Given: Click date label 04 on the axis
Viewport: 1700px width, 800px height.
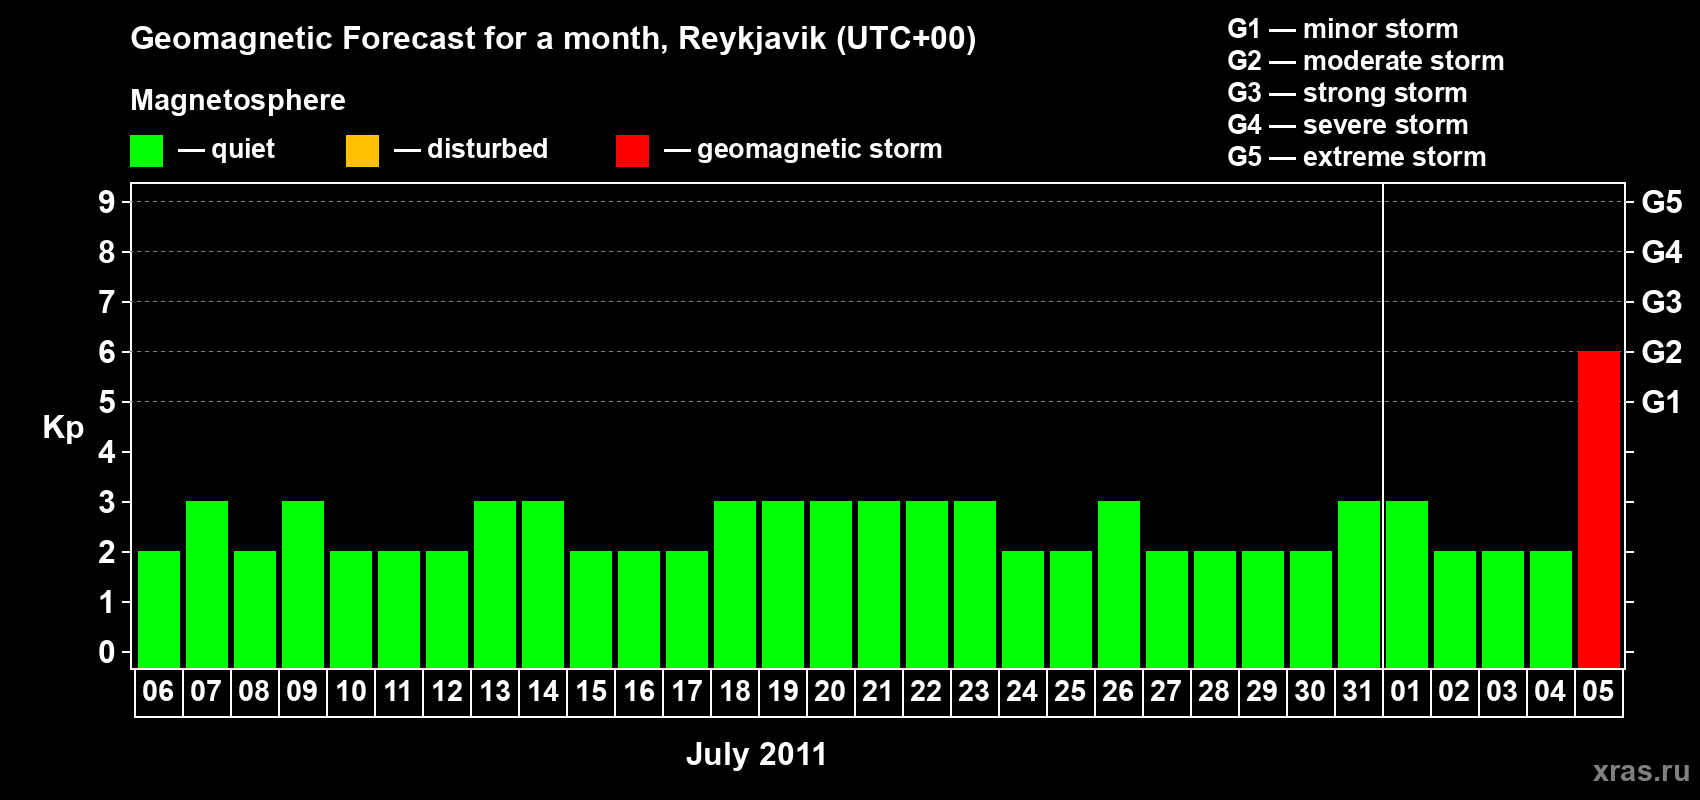Looking at the screenshot, I should 1550,691.
